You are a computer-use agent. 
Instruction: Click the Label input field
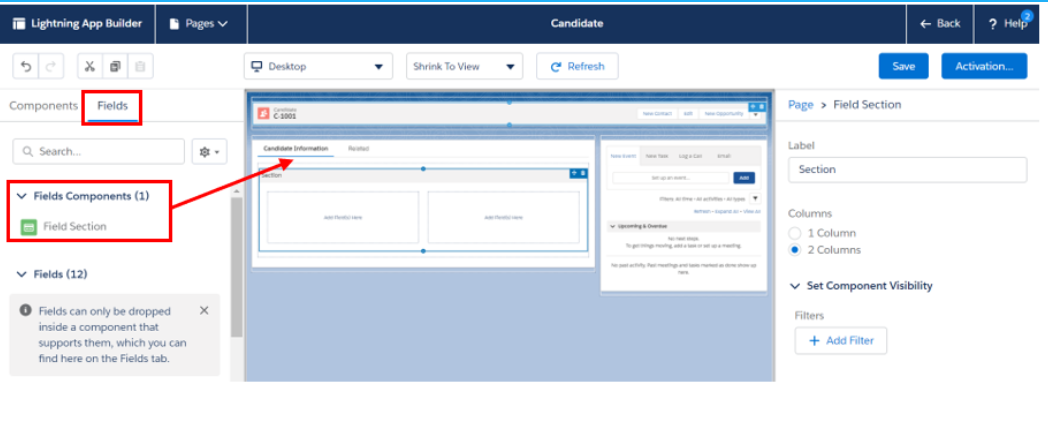point(907,170)
